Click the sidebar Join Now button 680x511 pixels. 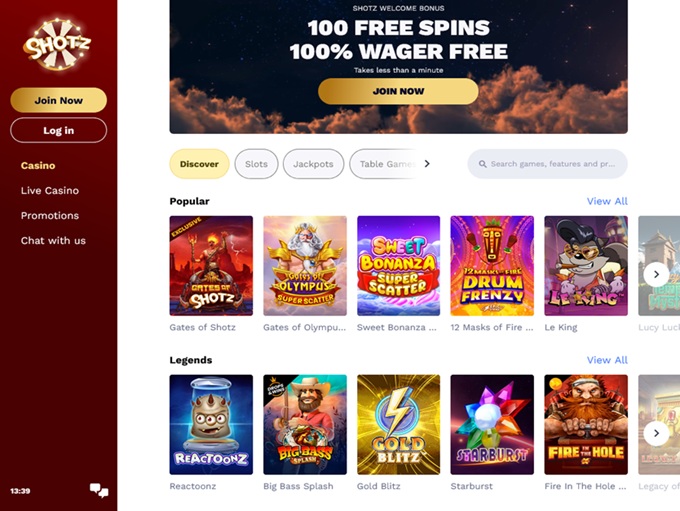tap(59, 100)
